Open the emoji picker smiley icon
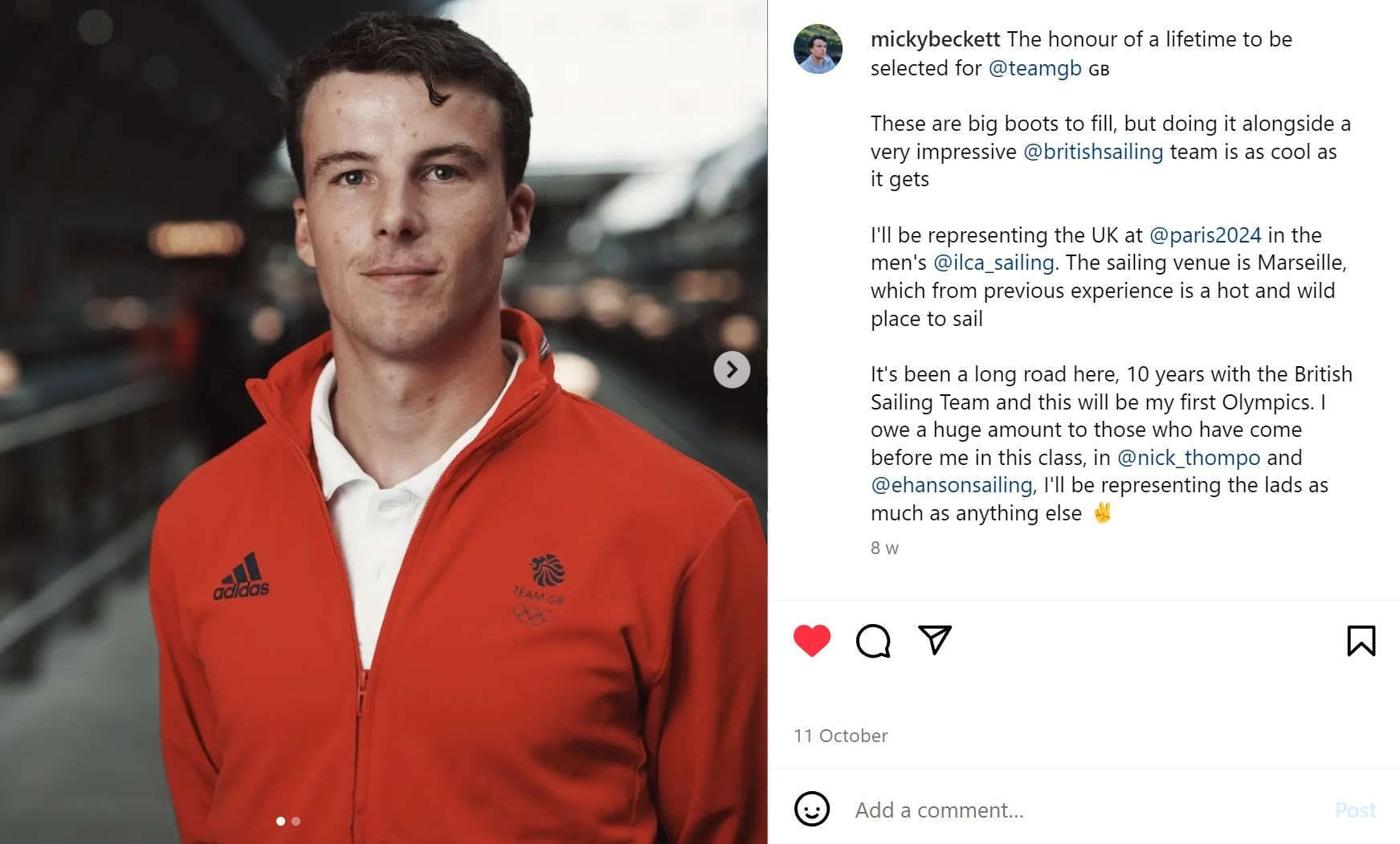Screen dimensions: 1400x844 (x=812, y=809)
